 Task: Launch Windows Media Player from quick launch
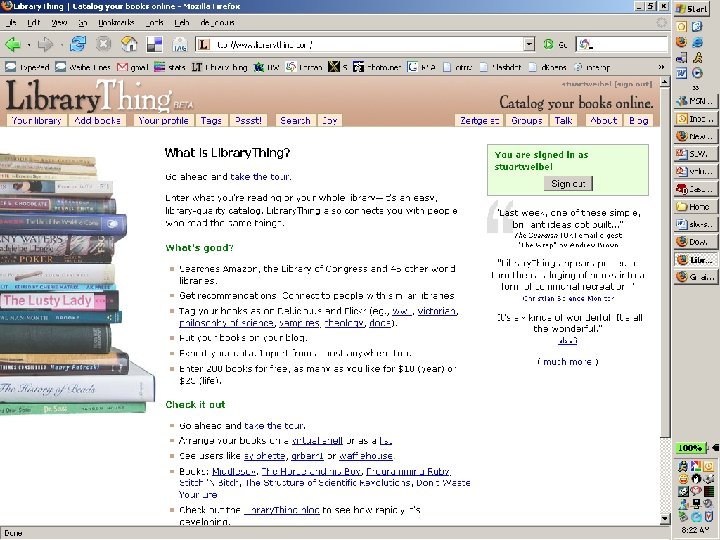pyautogui.click(x=698, y=73)
